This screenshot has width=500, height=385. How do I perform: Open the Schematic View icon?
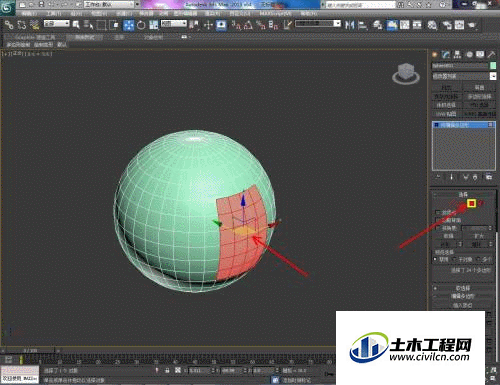point(417,25)
